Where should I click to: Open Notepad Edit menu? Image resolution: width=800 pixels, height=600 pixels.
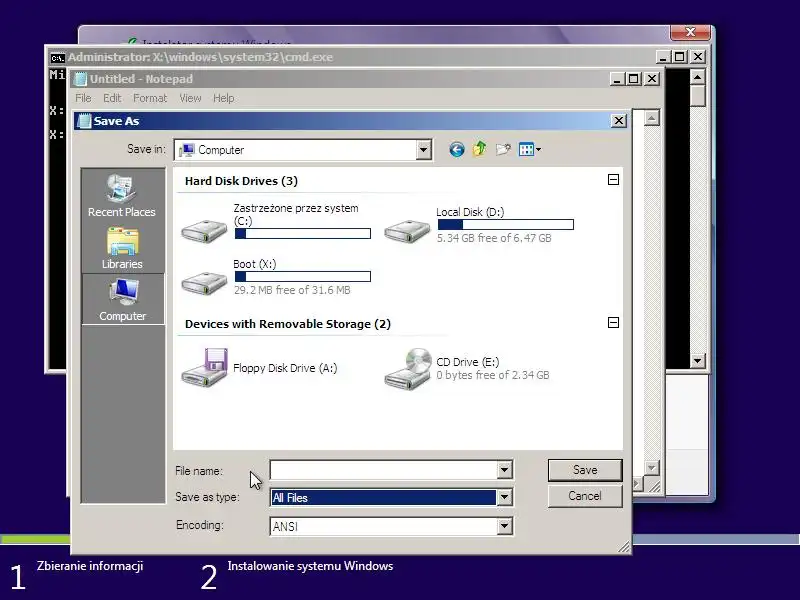(x=112, y=98)
